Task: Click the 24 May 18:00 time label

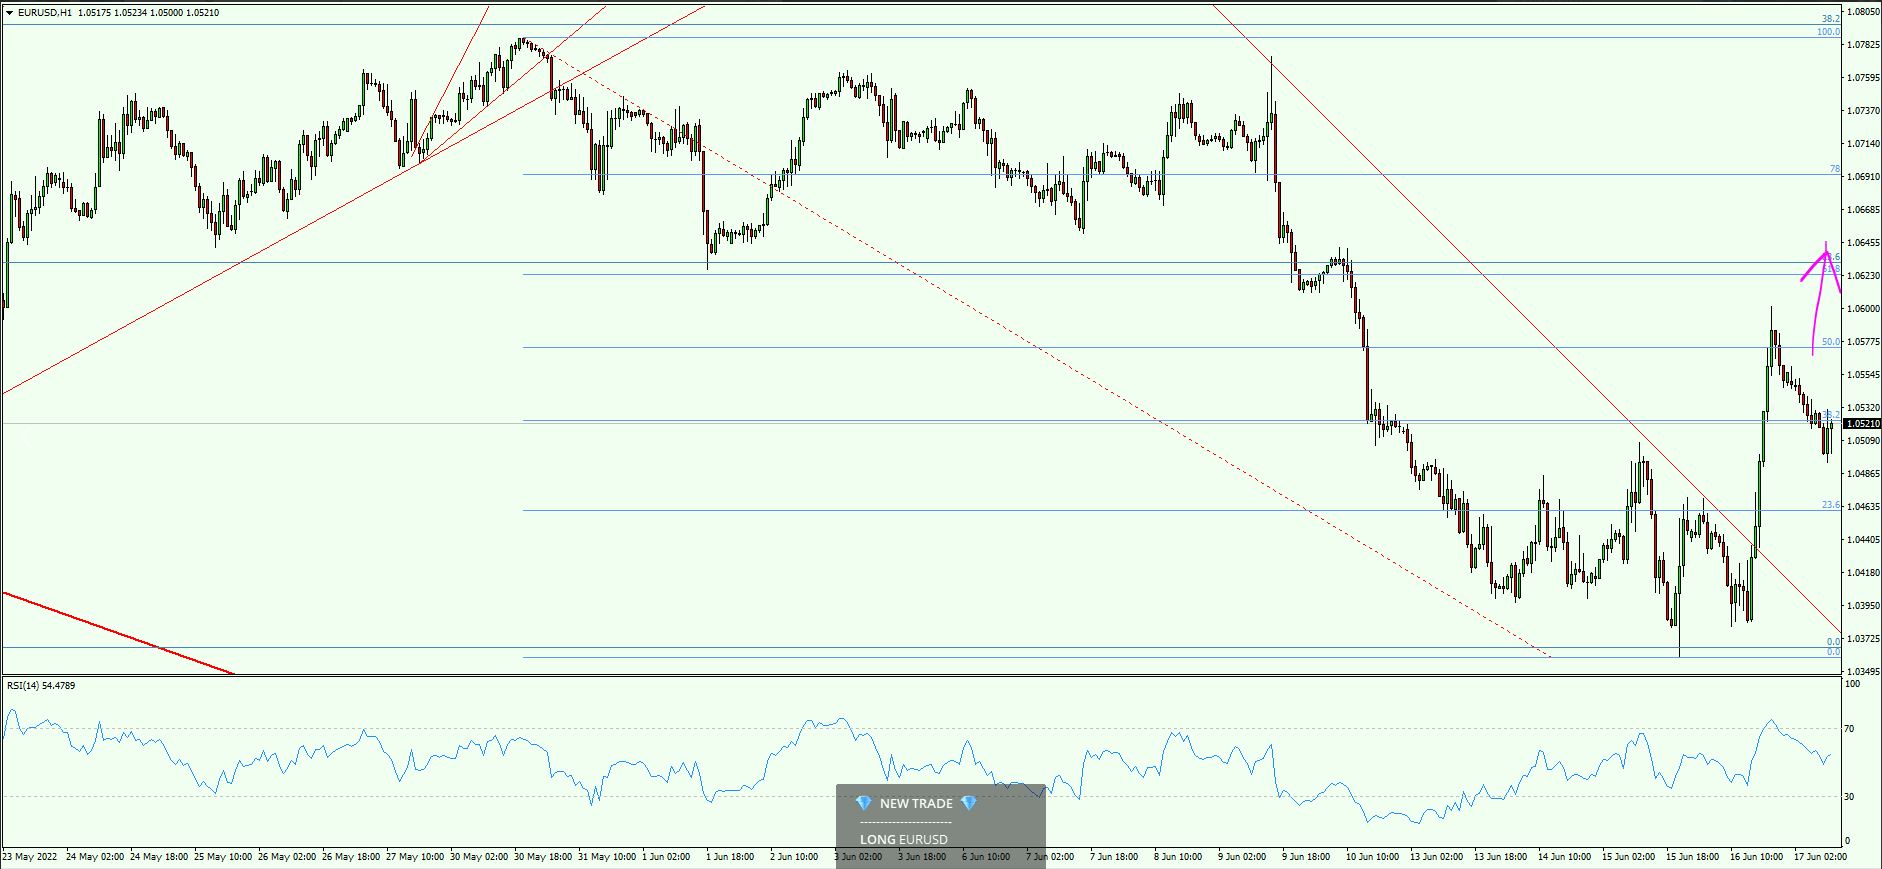Action: [159, 857]
